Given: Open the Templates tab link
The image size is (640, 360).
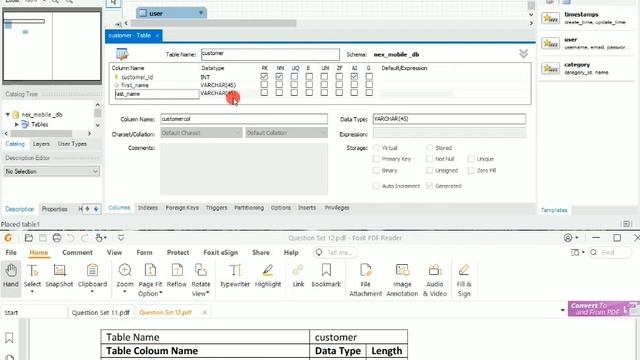Looking at the screenshot, I should tap(554, 210).
